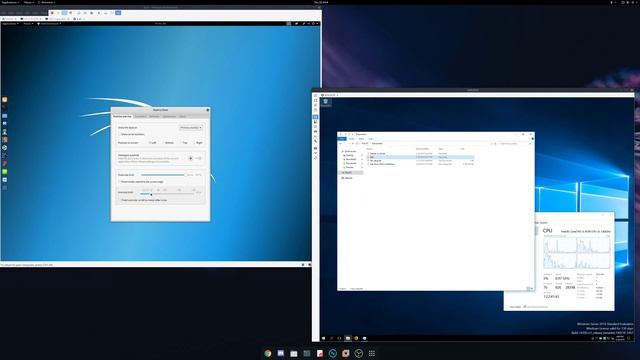Select Downloads in File Explorer sidebar

[x=351, y=159]
